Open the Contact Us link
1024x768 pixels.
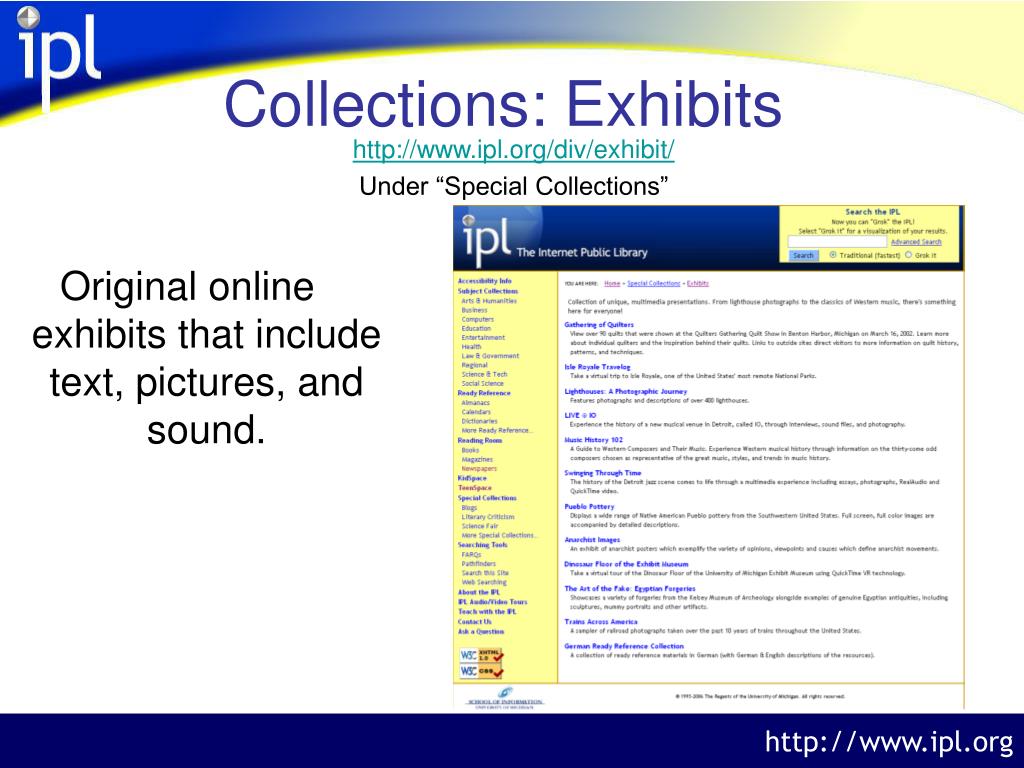tap(475, 622)
